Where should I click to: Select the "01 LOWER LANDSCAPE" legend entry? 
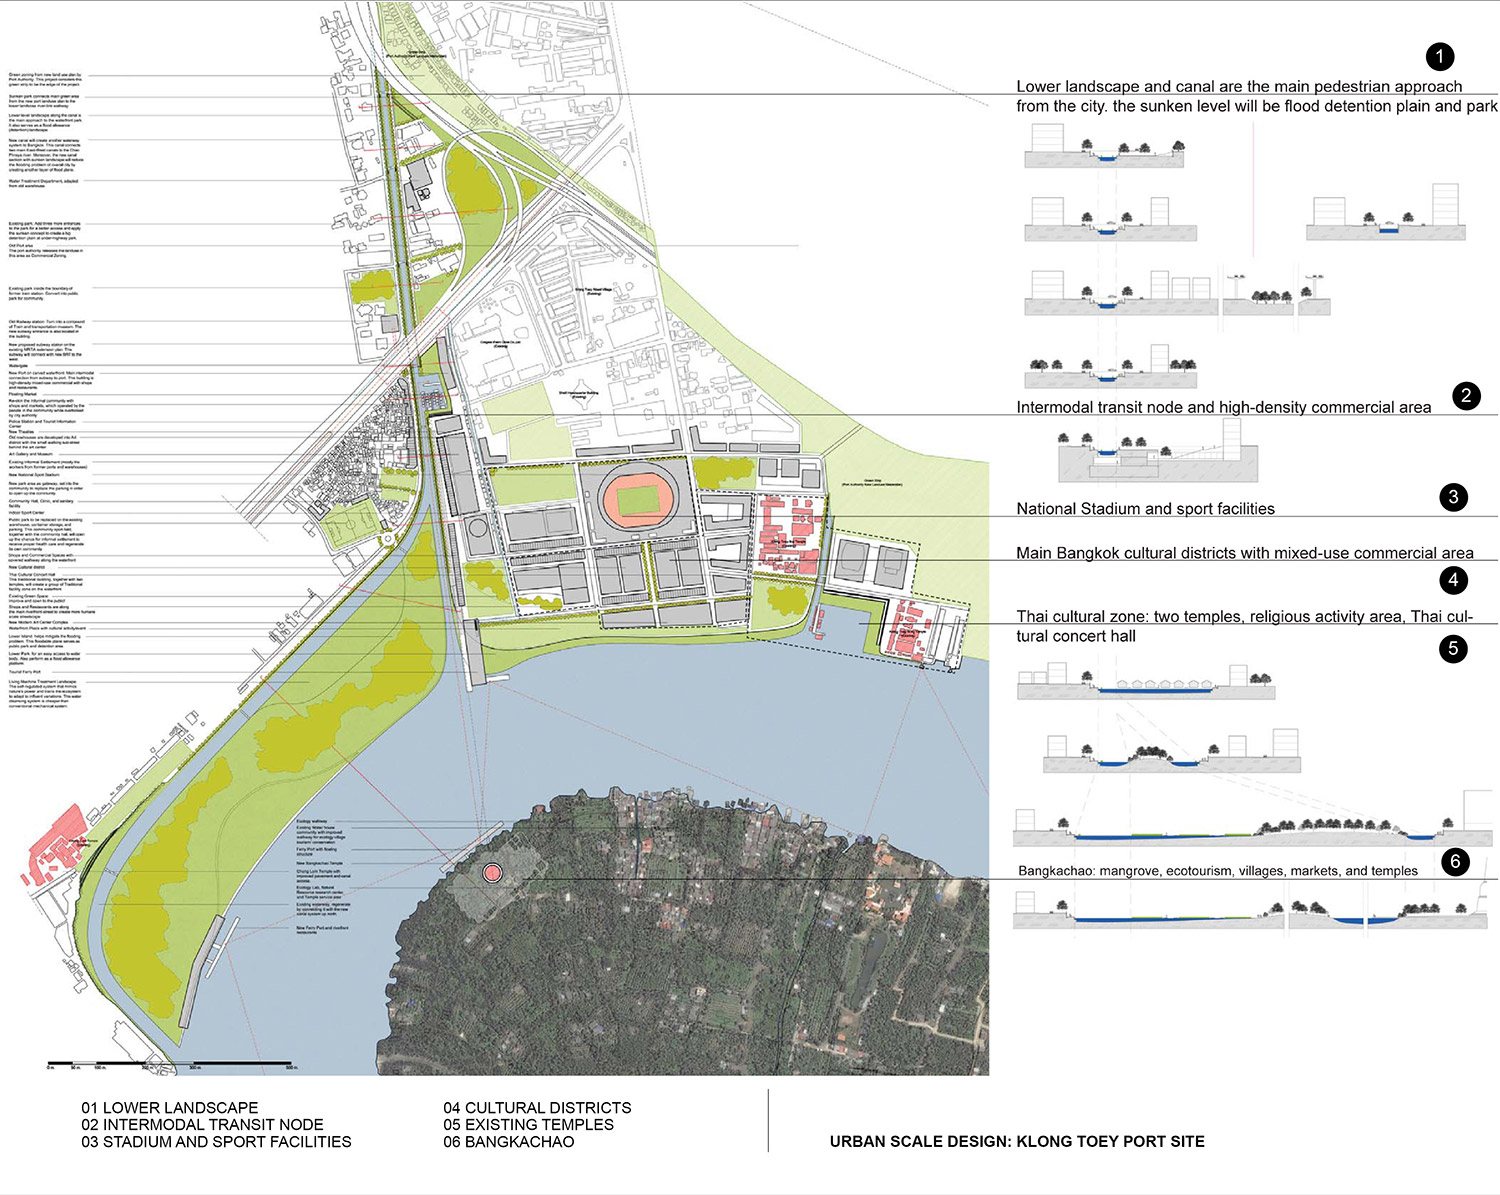170,1108
